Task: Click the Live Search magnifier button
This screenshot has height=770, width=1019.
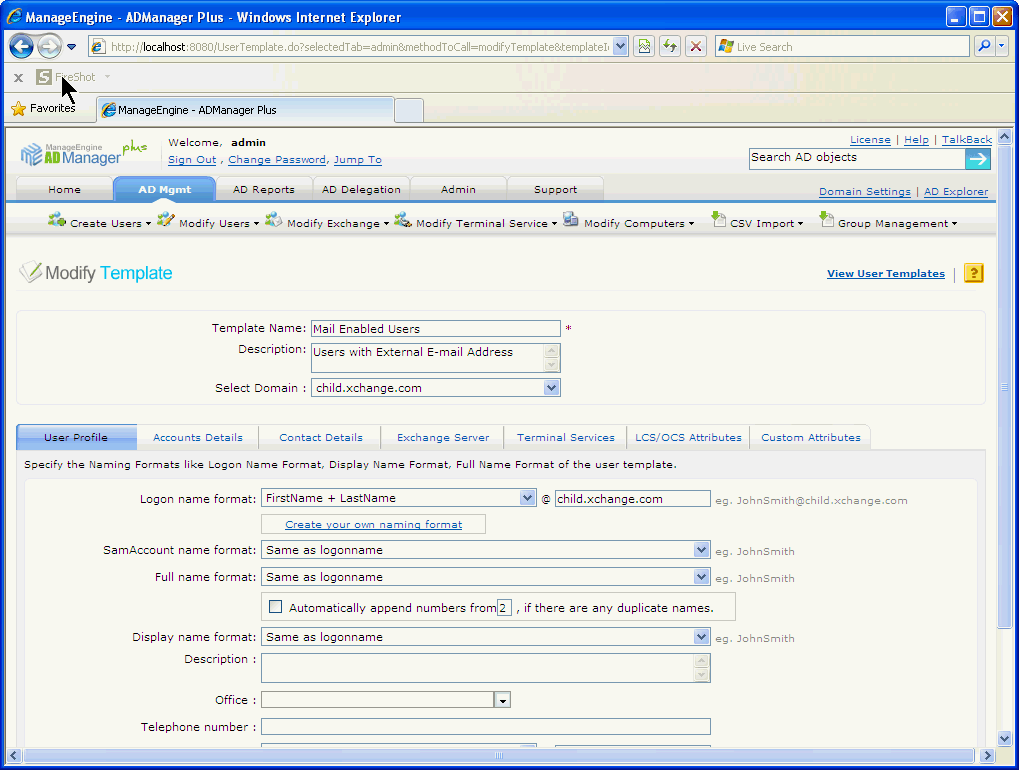Action: pos(985,46)
